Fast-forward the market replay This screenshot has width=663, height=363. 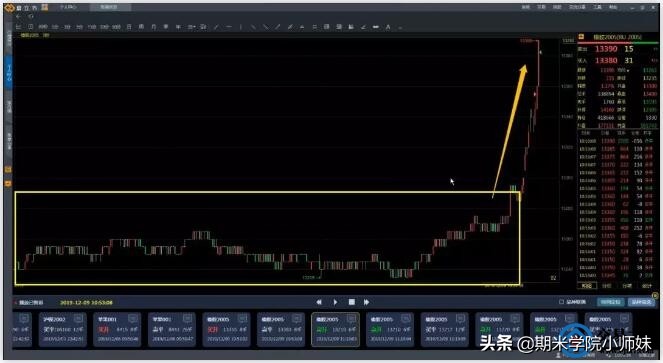tap(367, 302)
